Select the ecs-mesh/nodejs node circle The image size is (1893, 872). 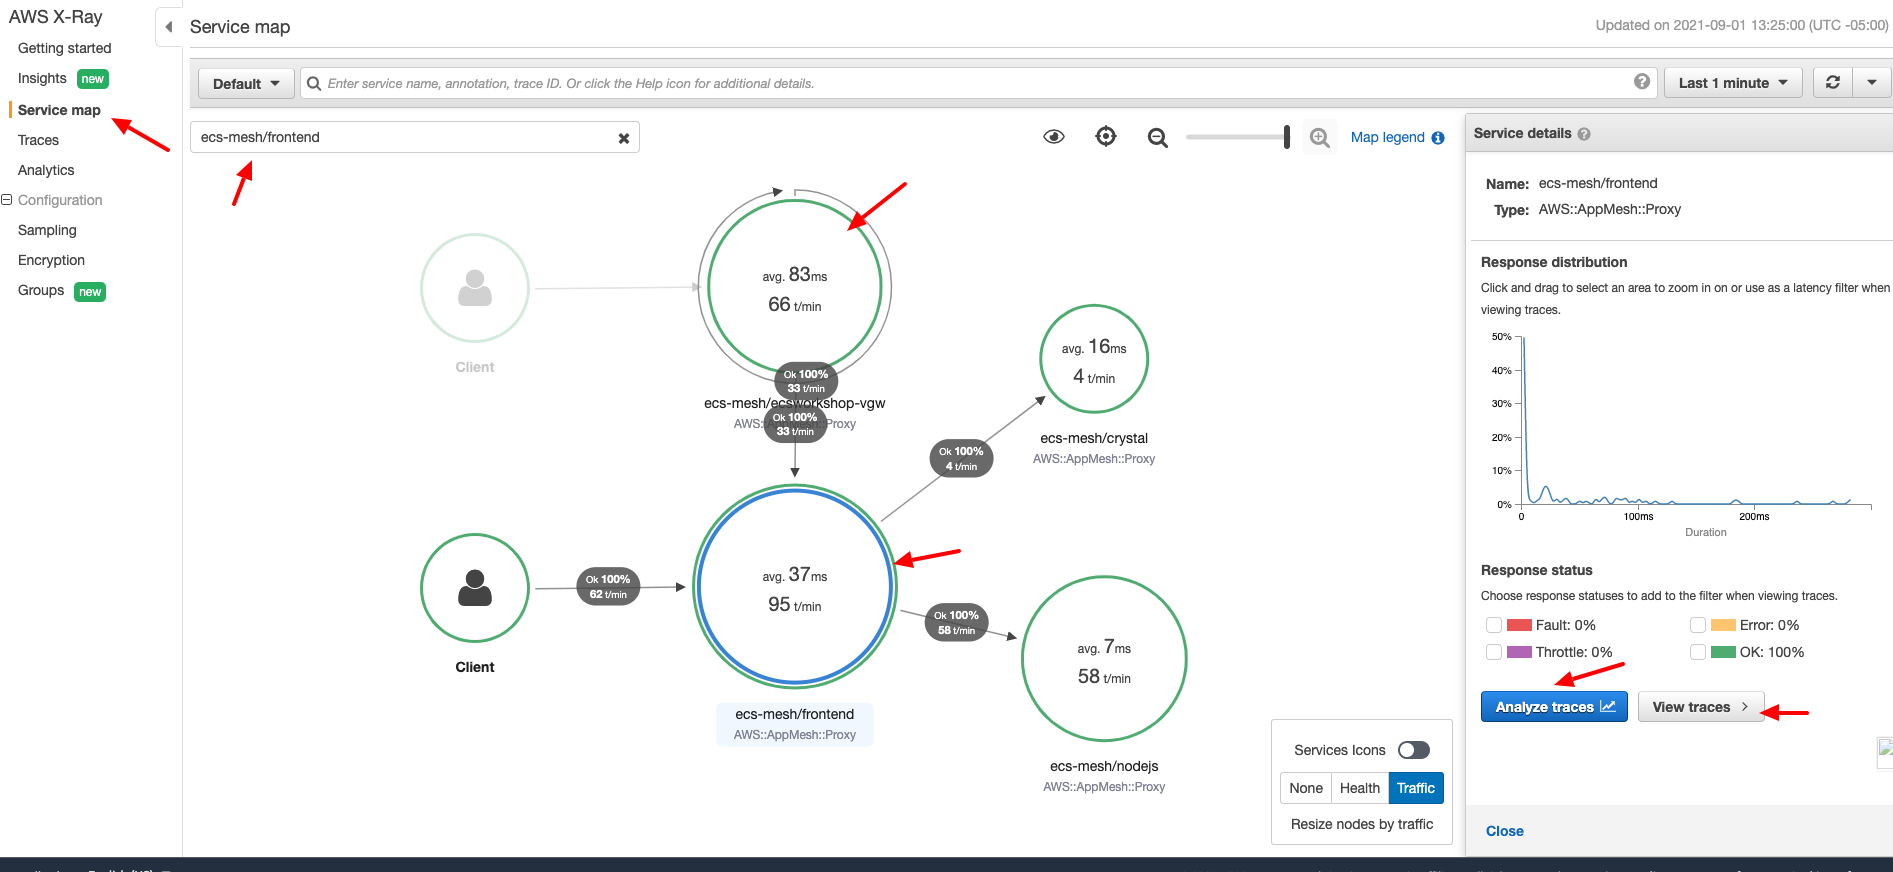click(1104, 659)
